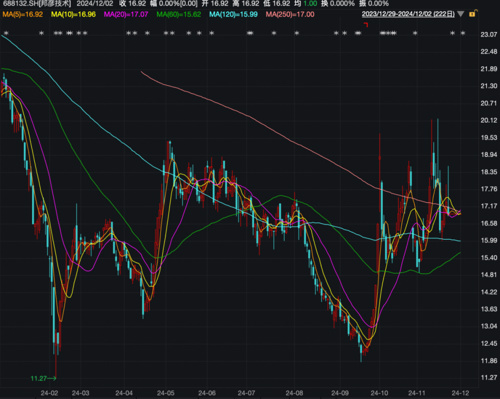This screenshot has width=500, height=399.
Task: Click the MA(120)=15.99 indicator label
Action: [x=233, y=14]
